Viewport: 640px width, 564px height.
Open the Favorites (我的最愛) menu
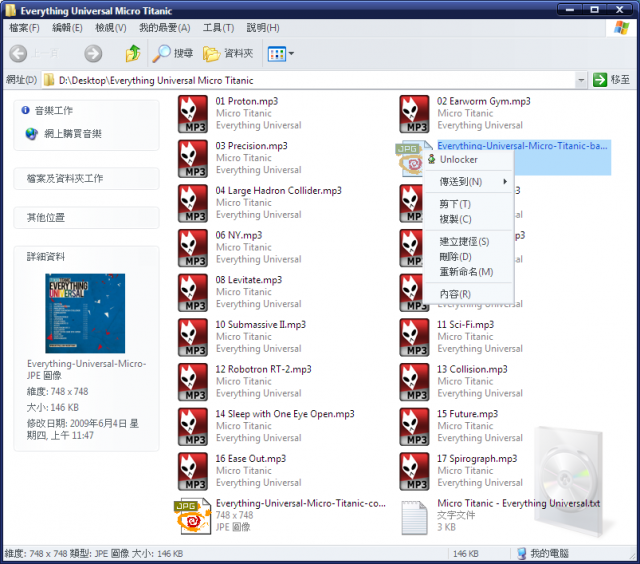pos(164,28)
